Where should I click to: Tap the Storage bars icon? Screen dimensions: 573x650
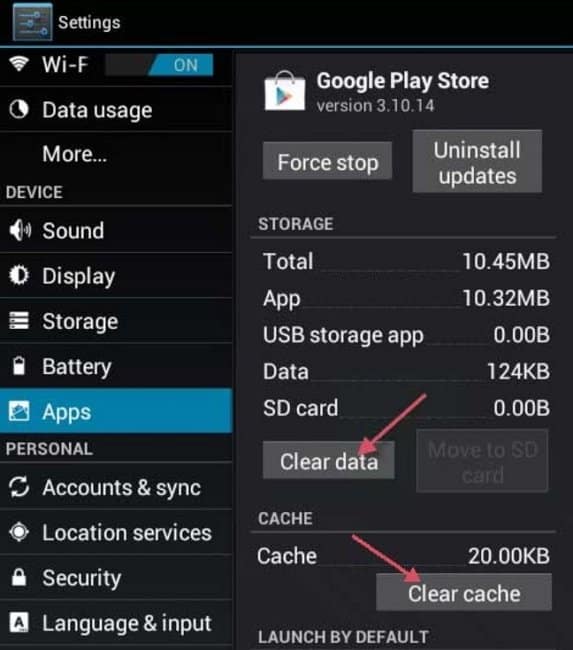coord(19,321)
